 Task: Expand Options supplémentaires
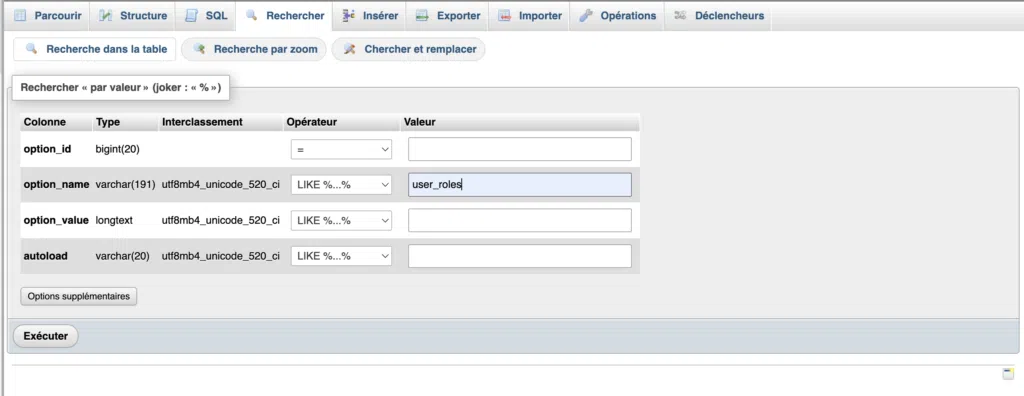coord(78,296)
